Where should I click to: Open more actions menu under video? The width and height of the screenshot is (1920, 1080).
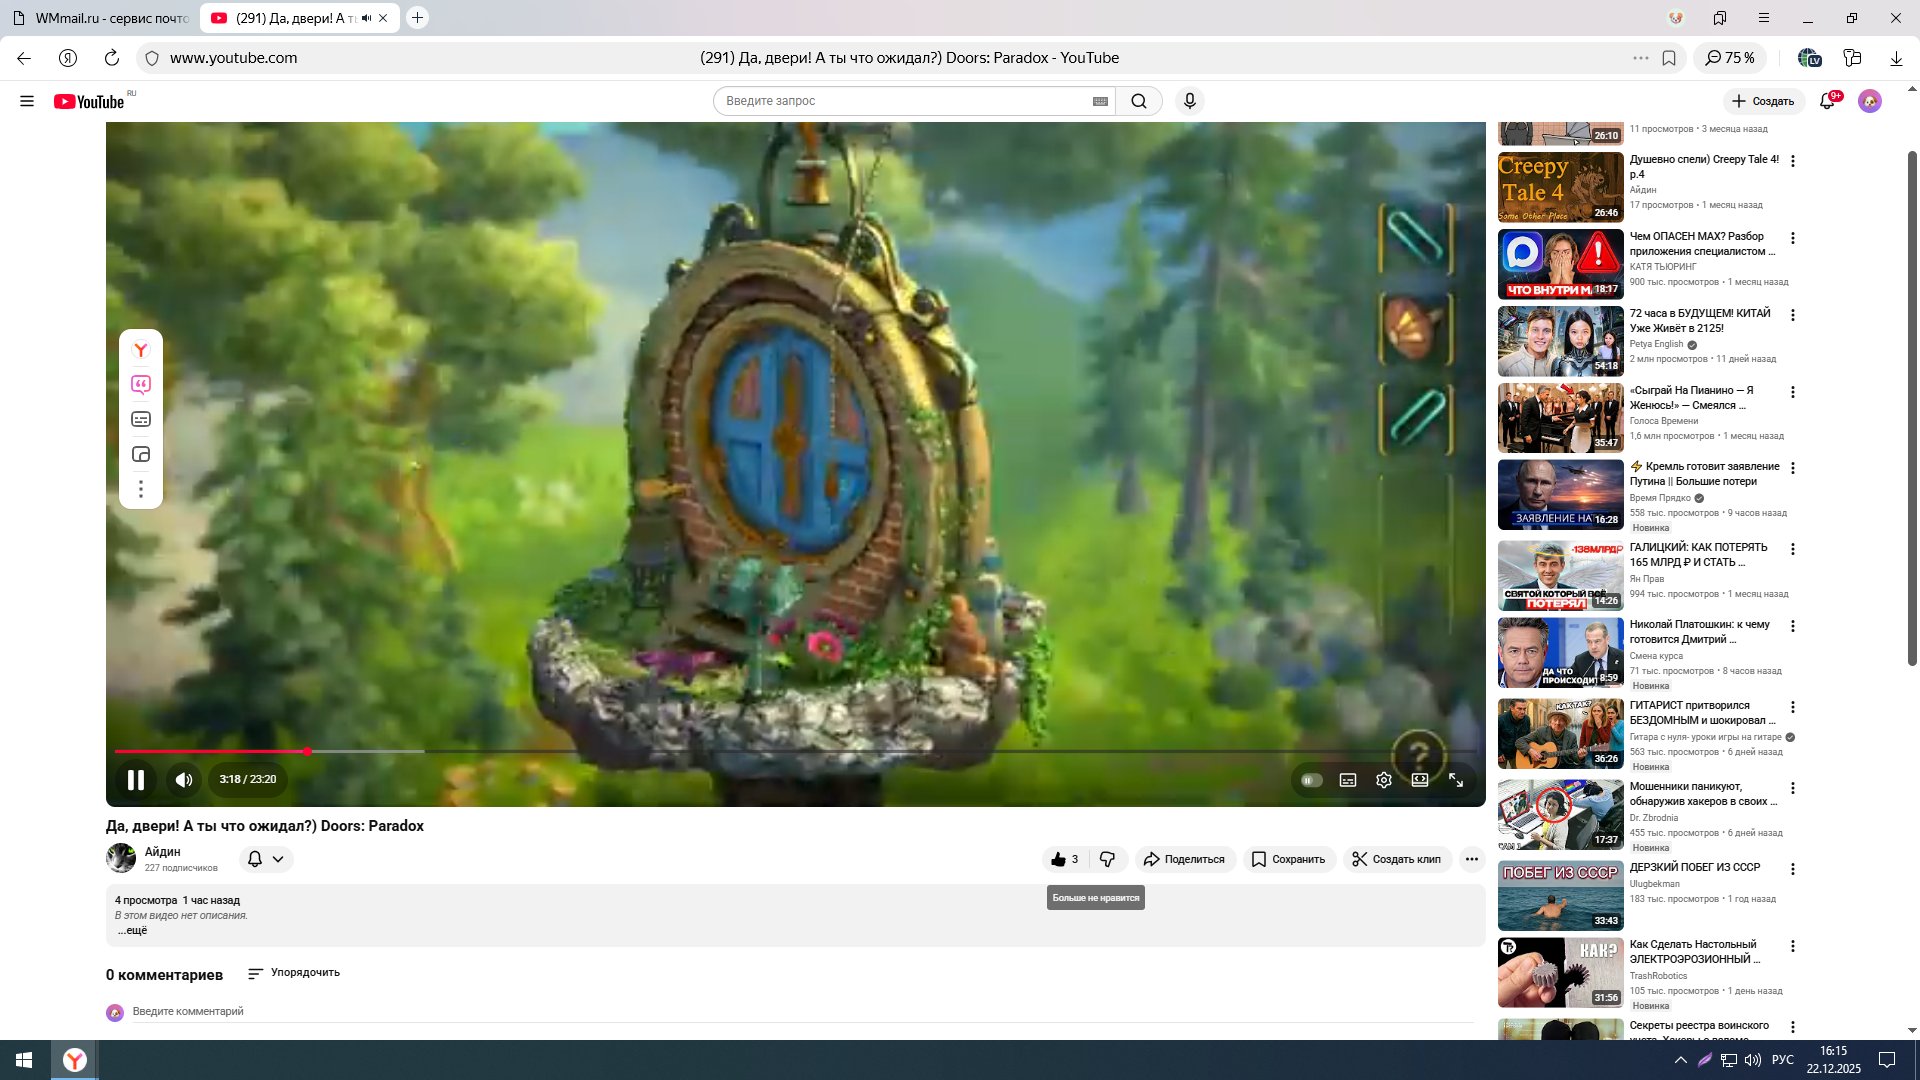click(x=1471, y=859)
